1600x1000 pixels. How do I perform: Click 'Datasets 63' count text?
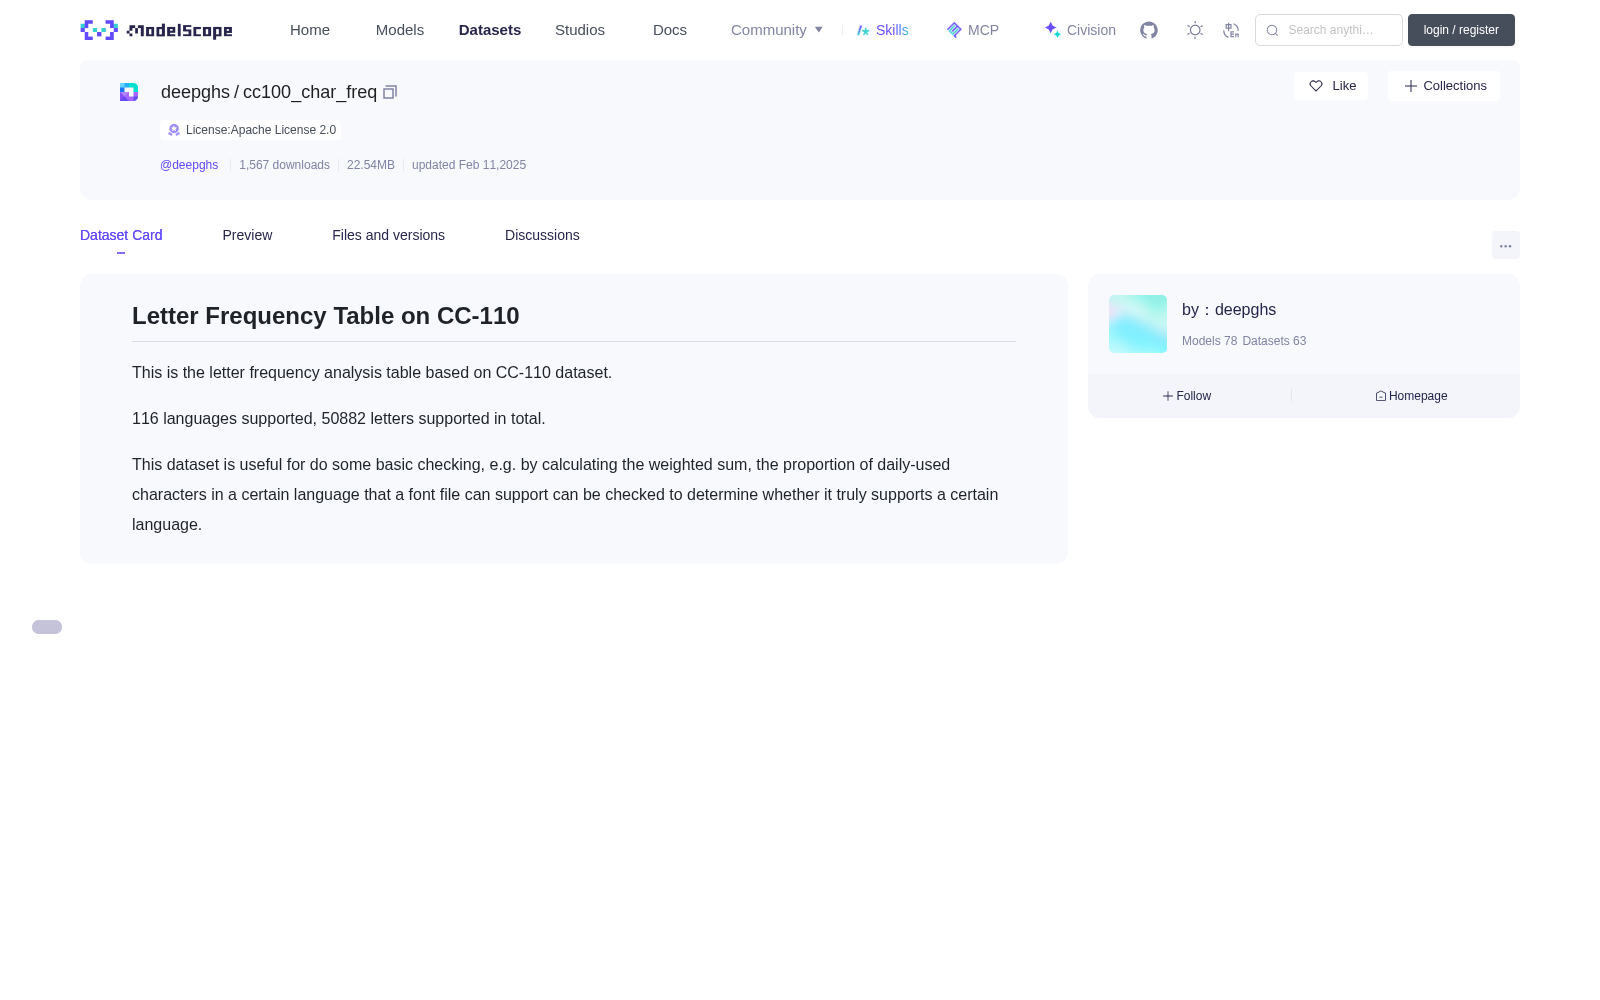click(1274, 341)
